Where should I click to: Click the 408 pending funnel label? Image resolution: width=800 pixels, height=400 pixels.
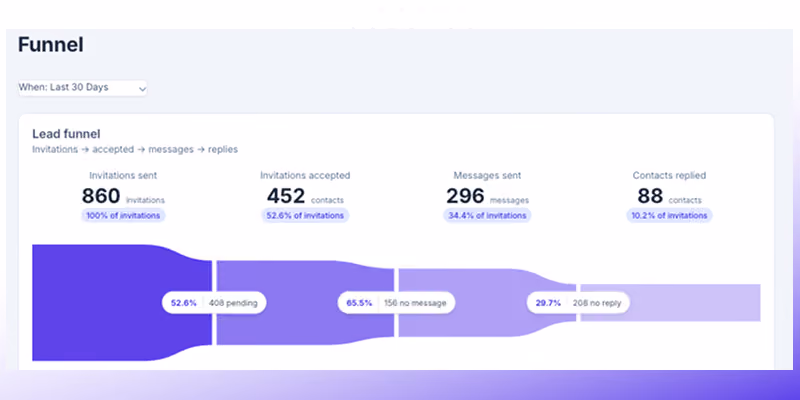(x=233, y=303)
